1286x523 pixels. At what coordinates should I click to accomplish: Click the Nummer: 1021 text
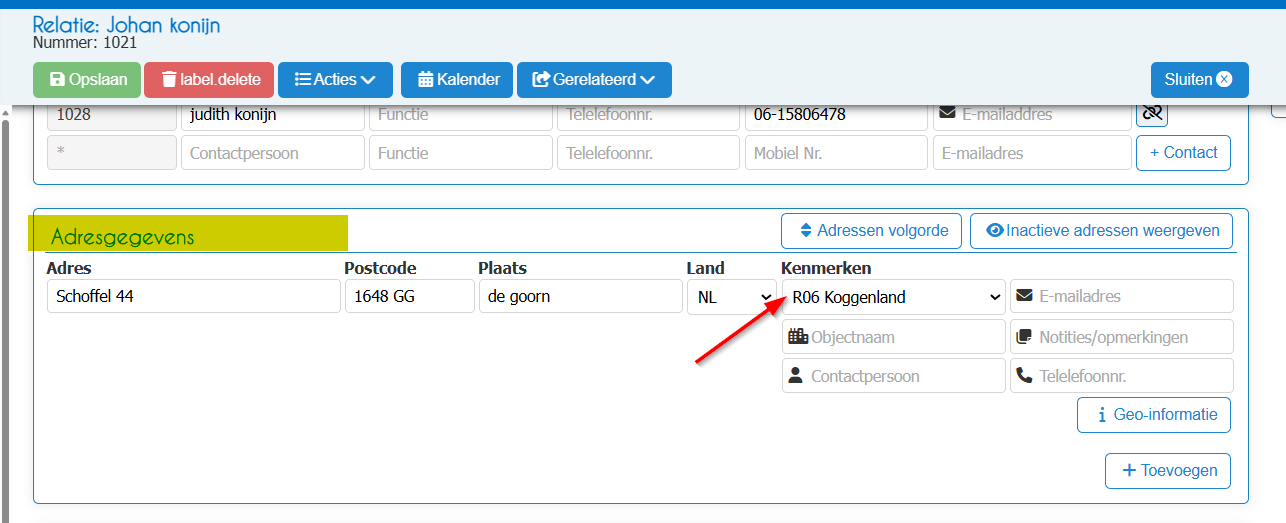pyautogui.click(x=85, y=43)
